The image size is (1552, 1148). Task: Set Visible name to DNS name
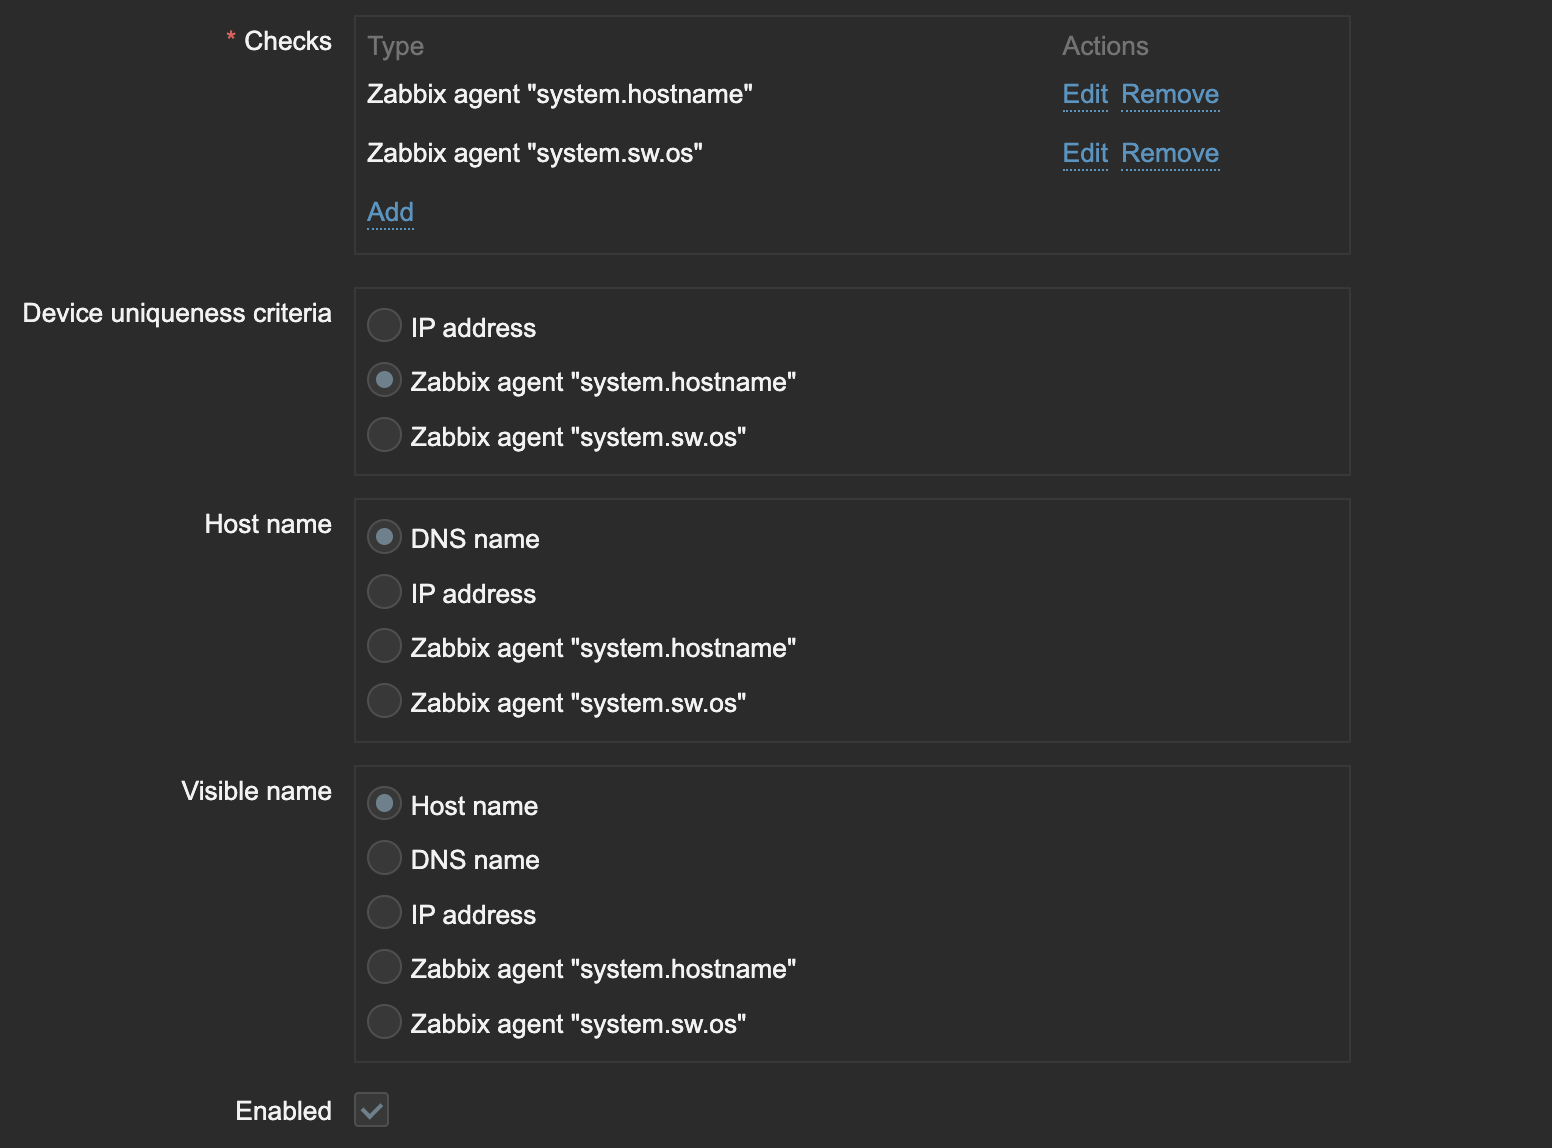pos(385,858)
